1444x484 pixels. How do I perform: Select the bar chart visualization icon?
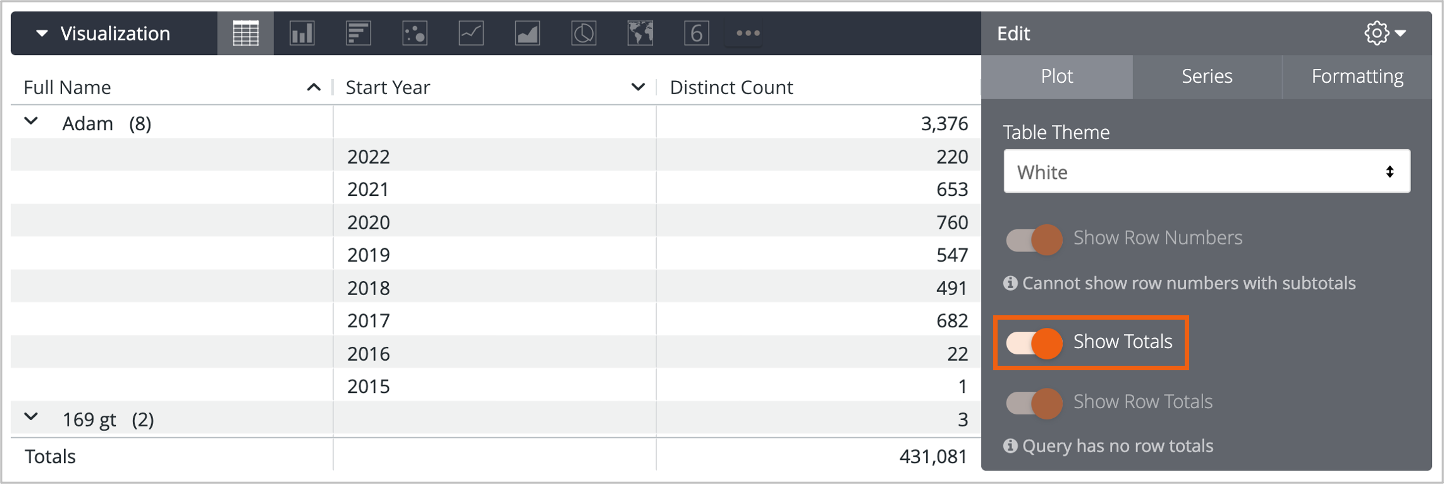coord(358,33)
